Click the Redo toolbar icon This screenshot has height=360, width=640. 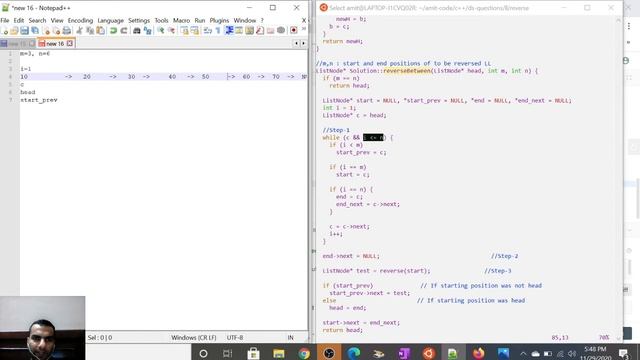(x=124, y=31)
